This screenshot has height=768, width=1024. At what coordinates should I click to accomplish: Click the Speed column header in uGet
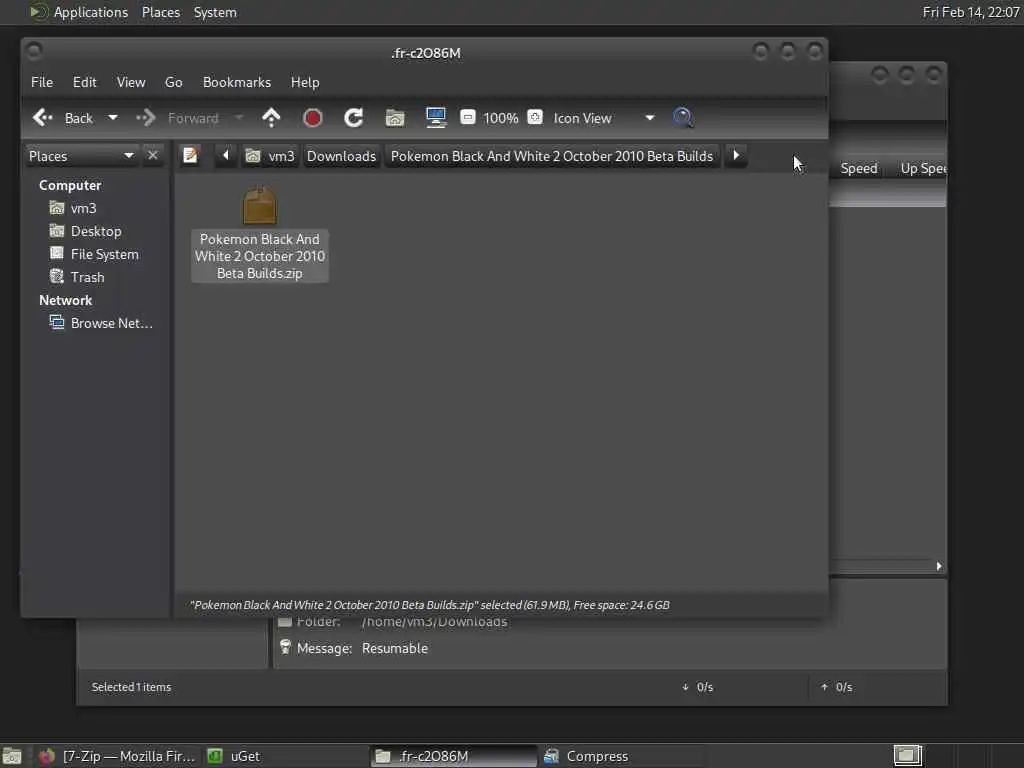pyautogui.click(x=859, y=168)
